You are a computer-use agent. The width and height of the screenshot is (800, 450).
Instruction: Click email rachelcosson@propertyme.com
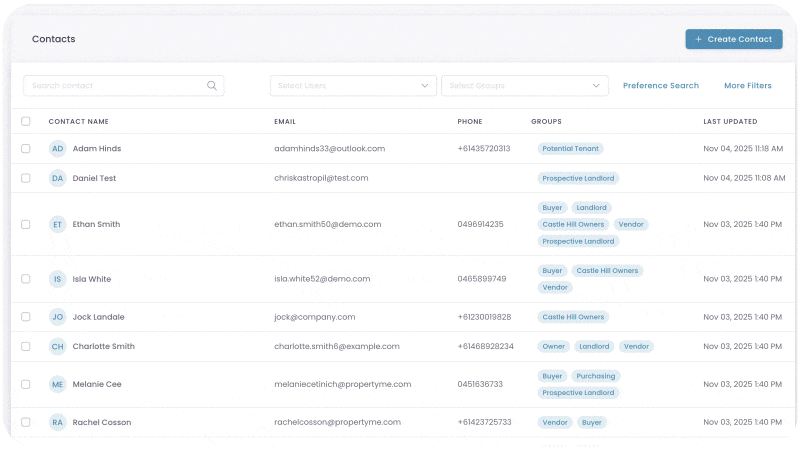pyautogui.click(x=337, y=422)
